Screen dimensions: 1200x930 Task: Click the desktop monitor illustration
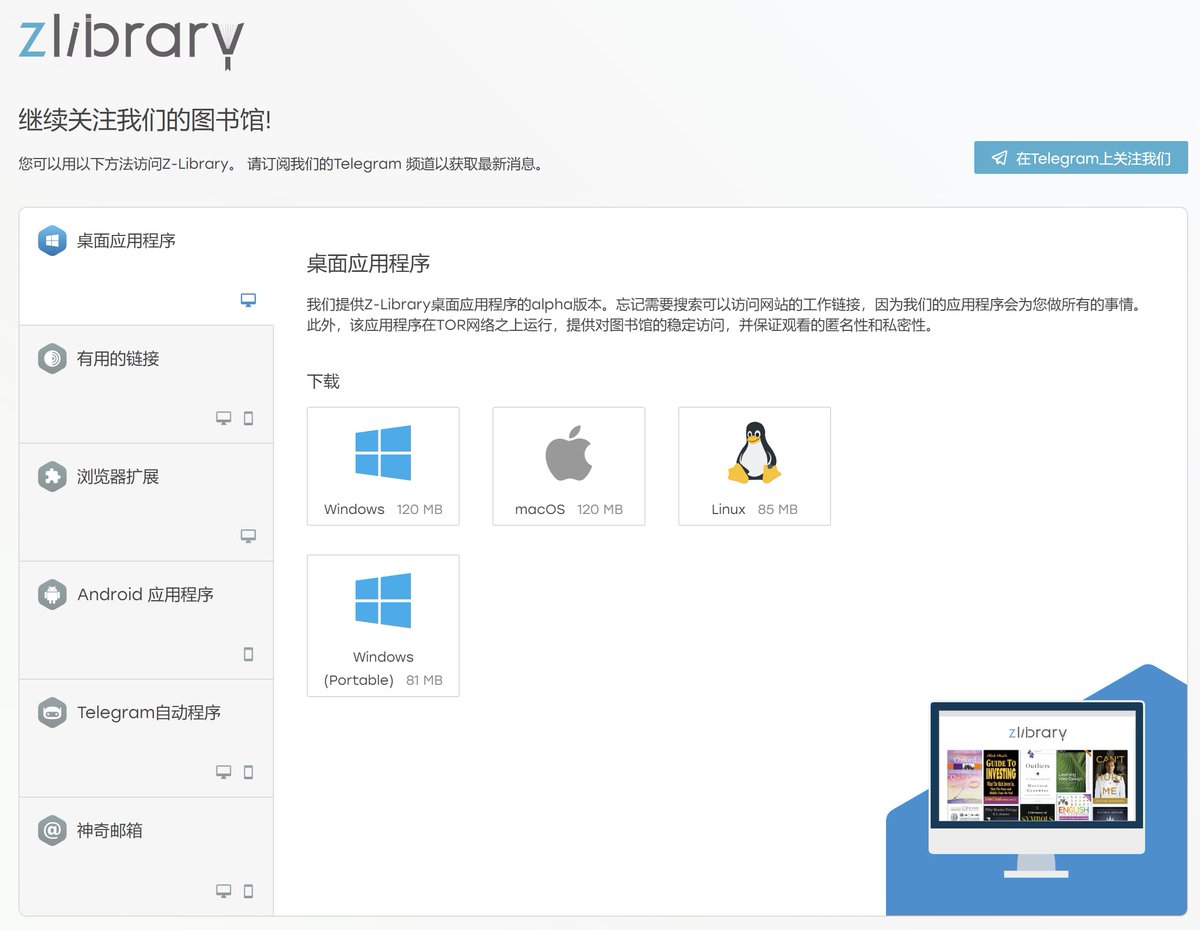[x=1037, y=788]
